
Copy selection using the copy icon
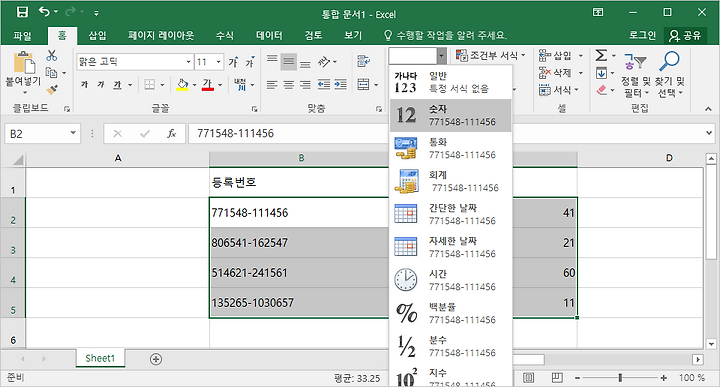(x=51, y=73)
